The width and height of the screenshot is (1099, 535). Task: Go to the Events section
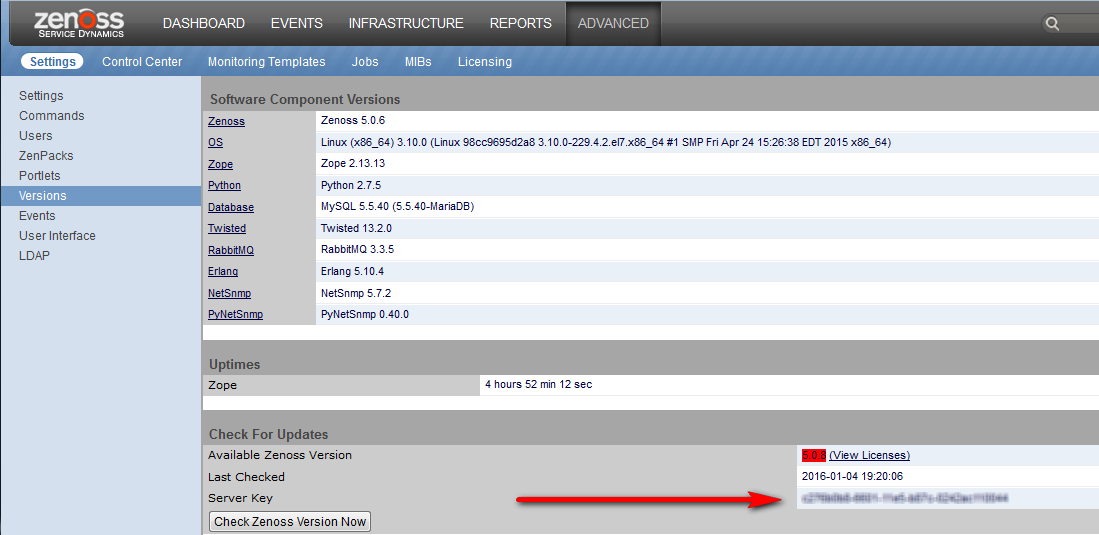tap(296, 23)
